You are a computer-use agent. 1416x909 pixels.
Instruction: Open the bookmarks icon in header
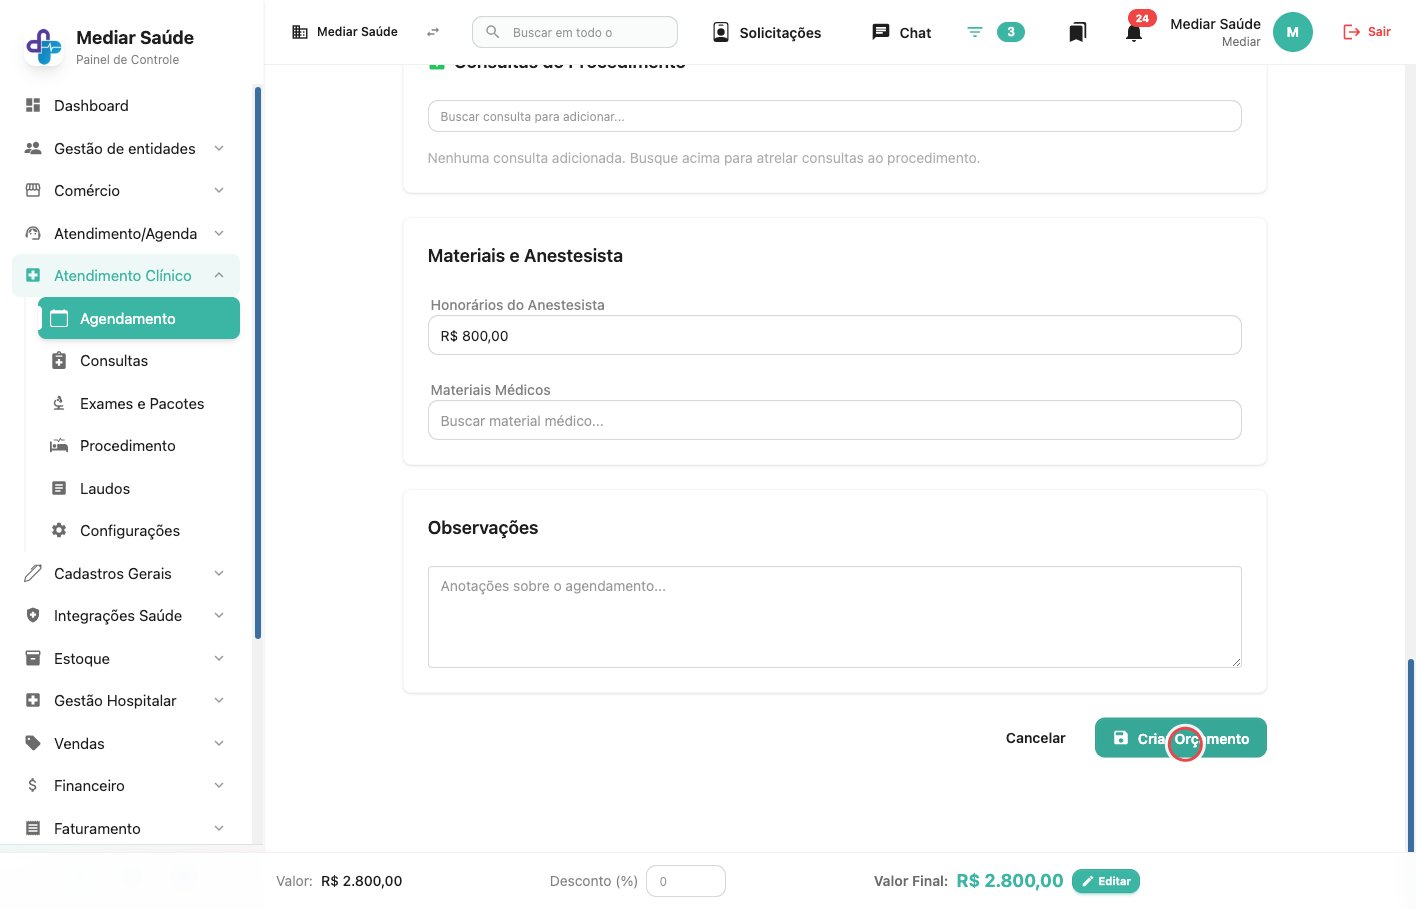pos(1077,33)
